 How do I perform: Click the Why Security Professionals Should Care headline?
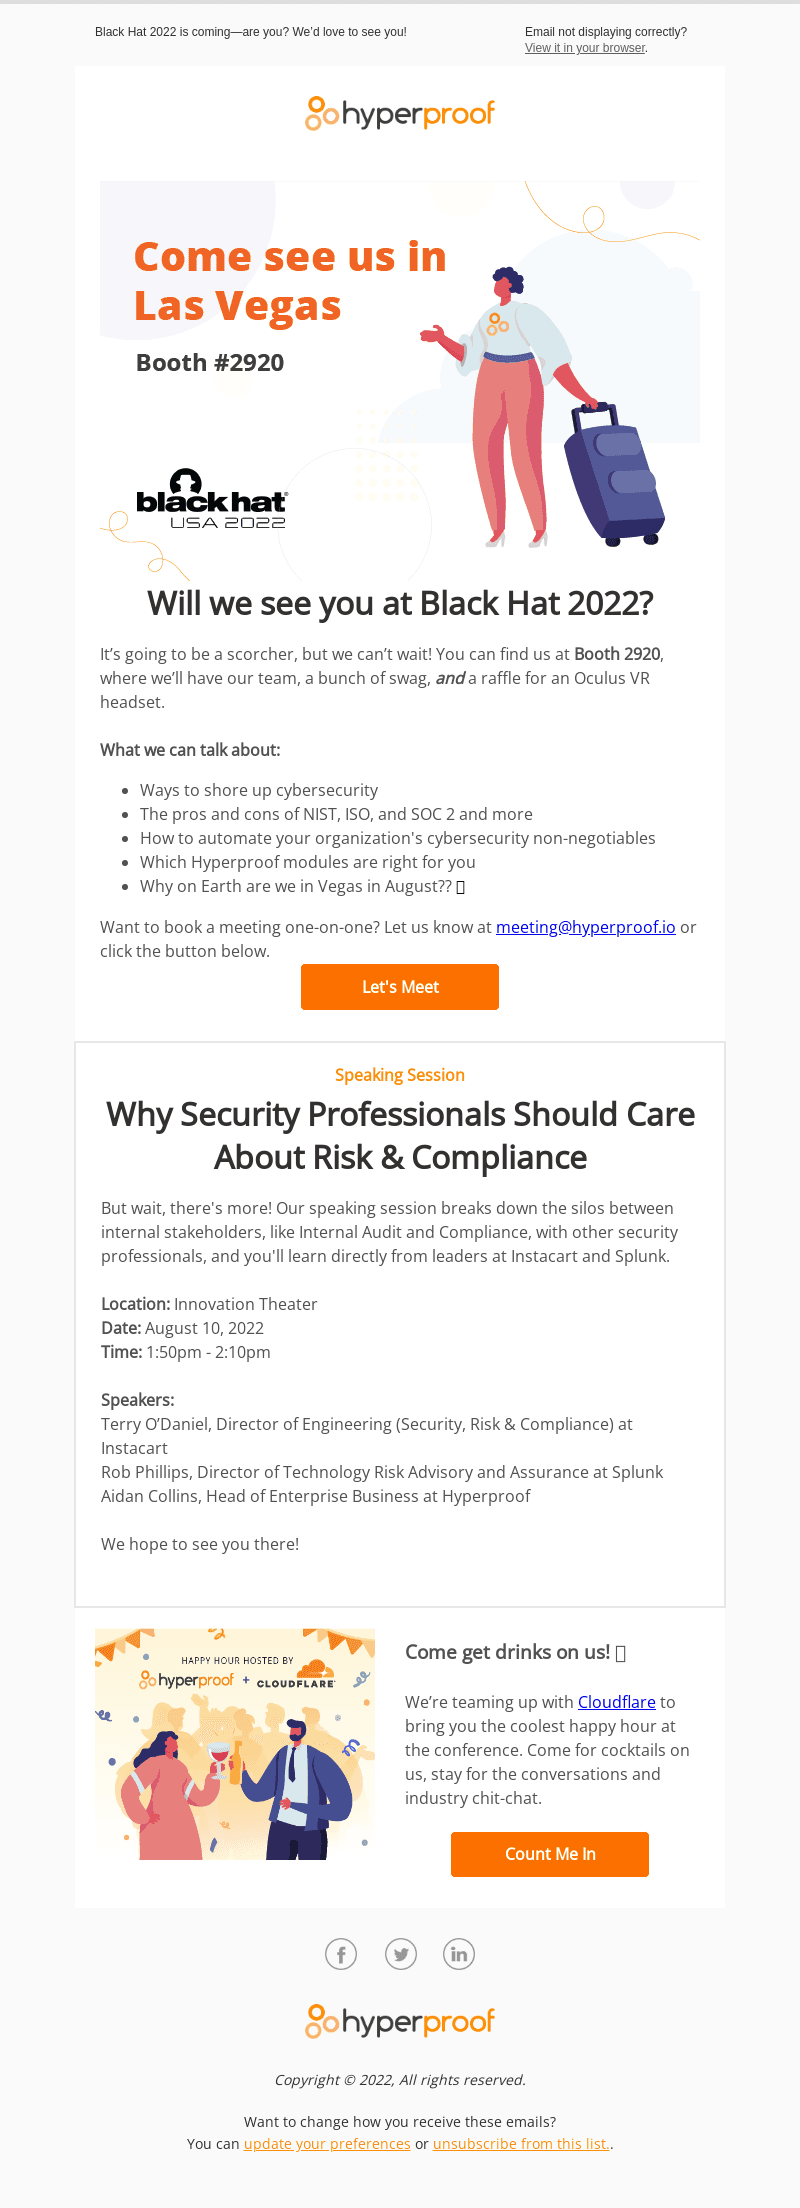point(400,1136)
